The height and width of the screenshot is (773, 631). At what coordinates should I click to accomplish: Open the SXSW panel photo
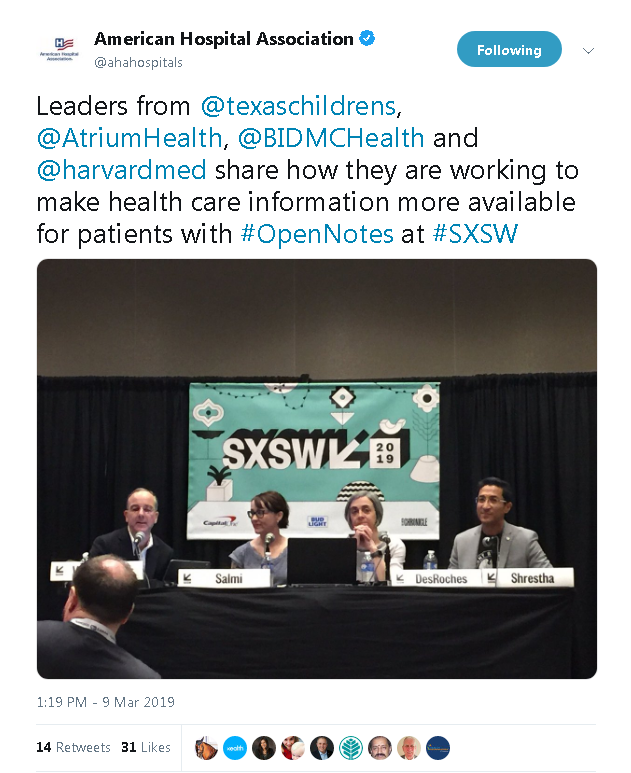(x=316, y=469)
